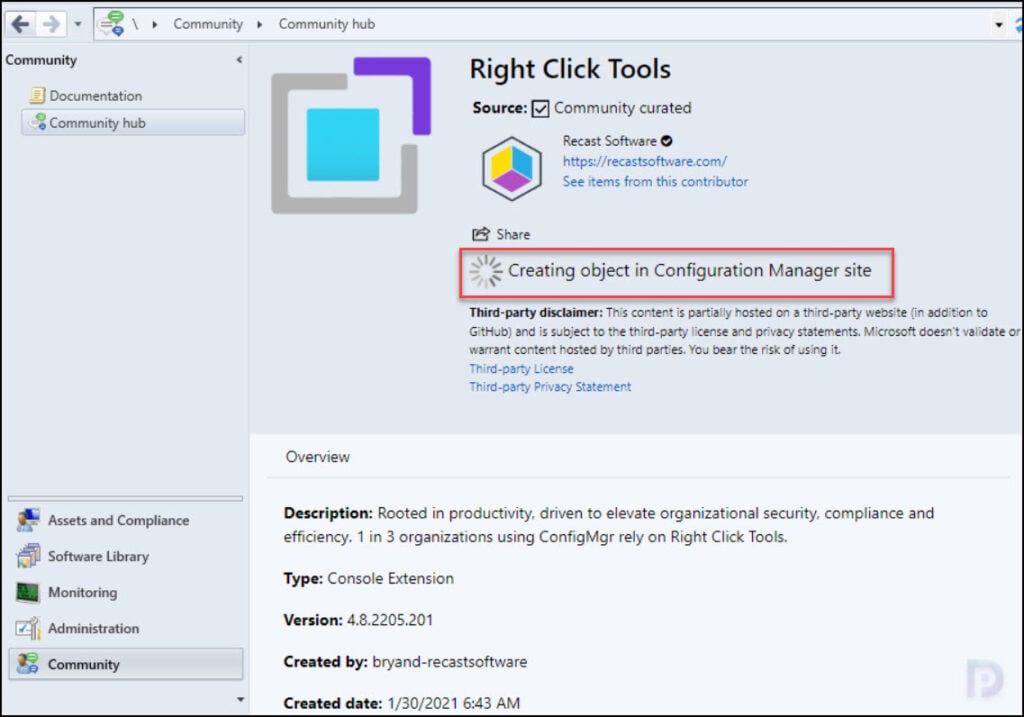Viewport: 1024px width, 717px height.
Task: Click the navigation pane splitter bar above workspaces
Action: [125, 499]
